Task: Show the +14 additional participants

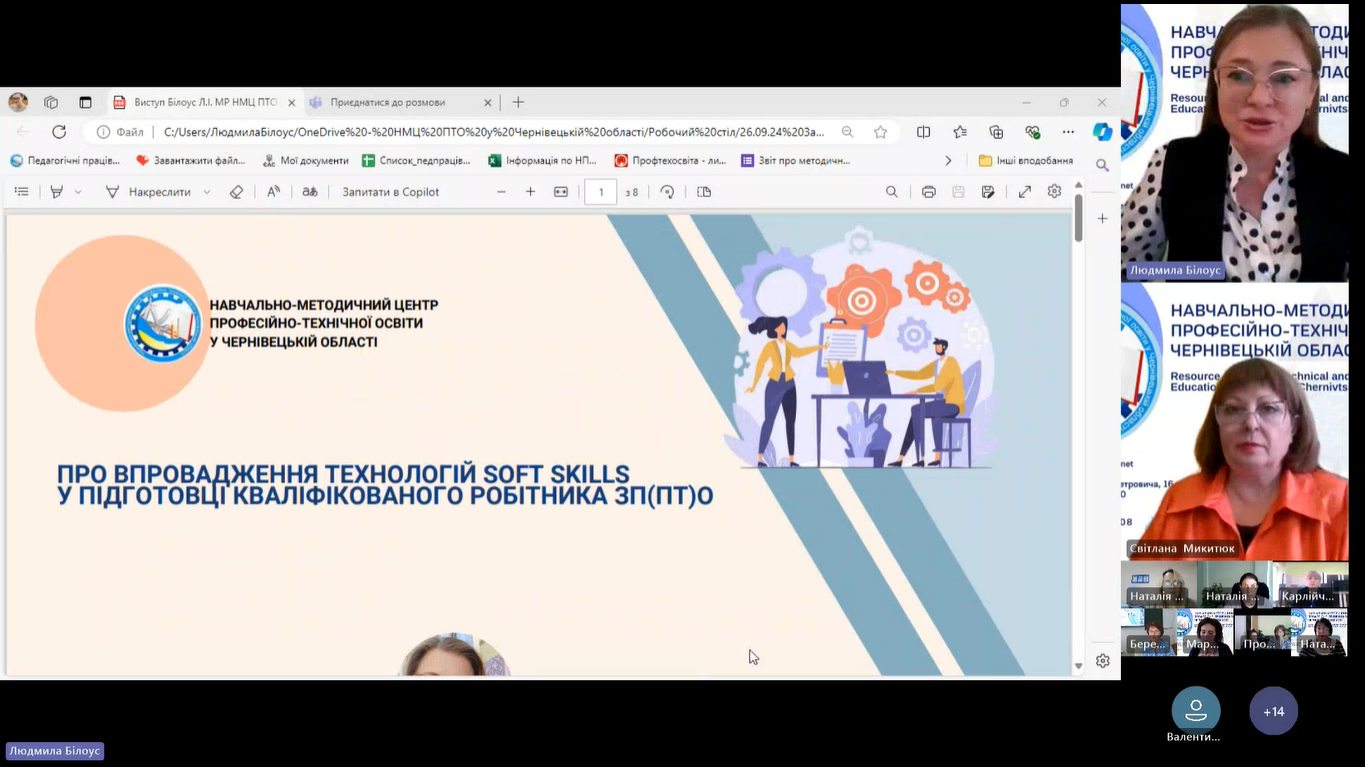Action: 1273,711
